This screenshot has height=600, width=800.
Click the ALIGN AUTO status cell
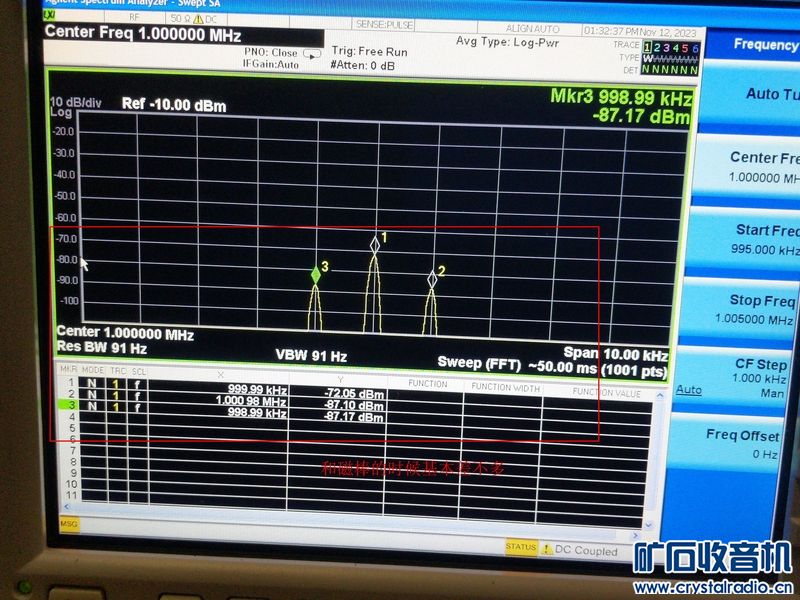pos(532,29)
